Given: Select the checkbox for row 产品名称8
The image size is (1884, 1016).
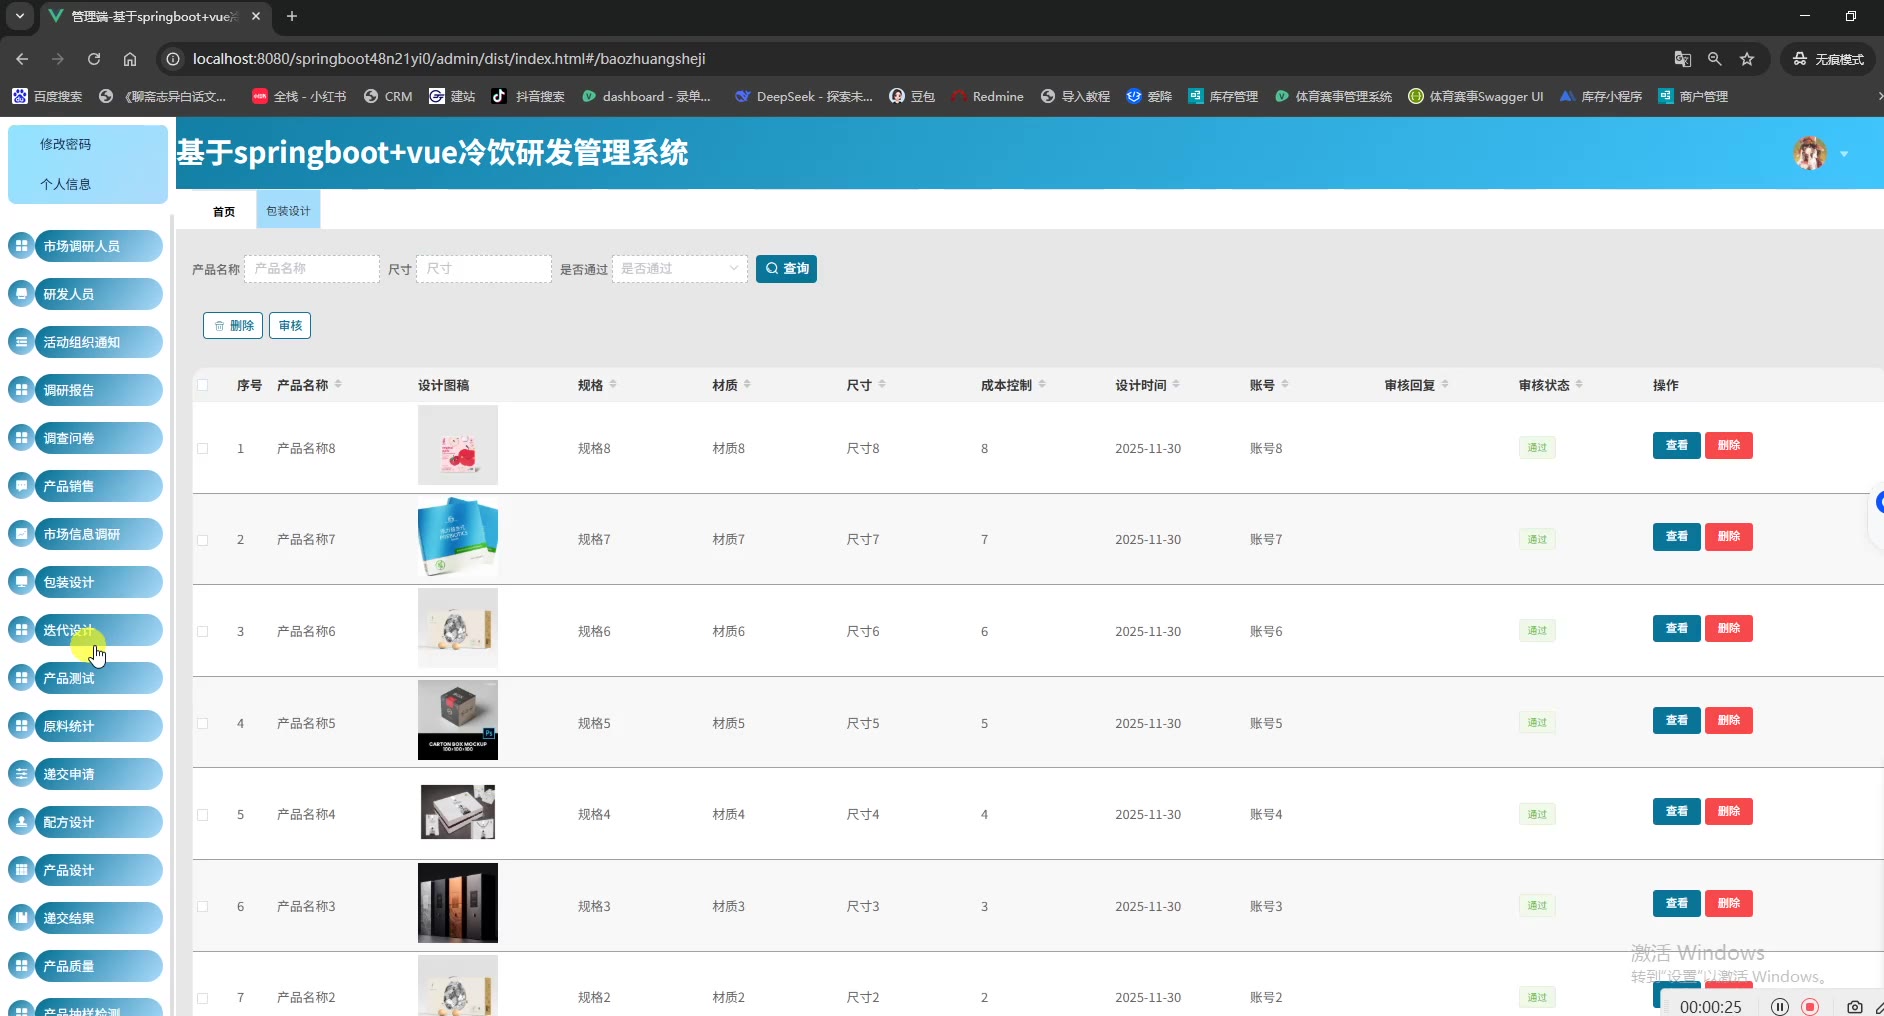Looking at the screenshot, I should (203, 448).
